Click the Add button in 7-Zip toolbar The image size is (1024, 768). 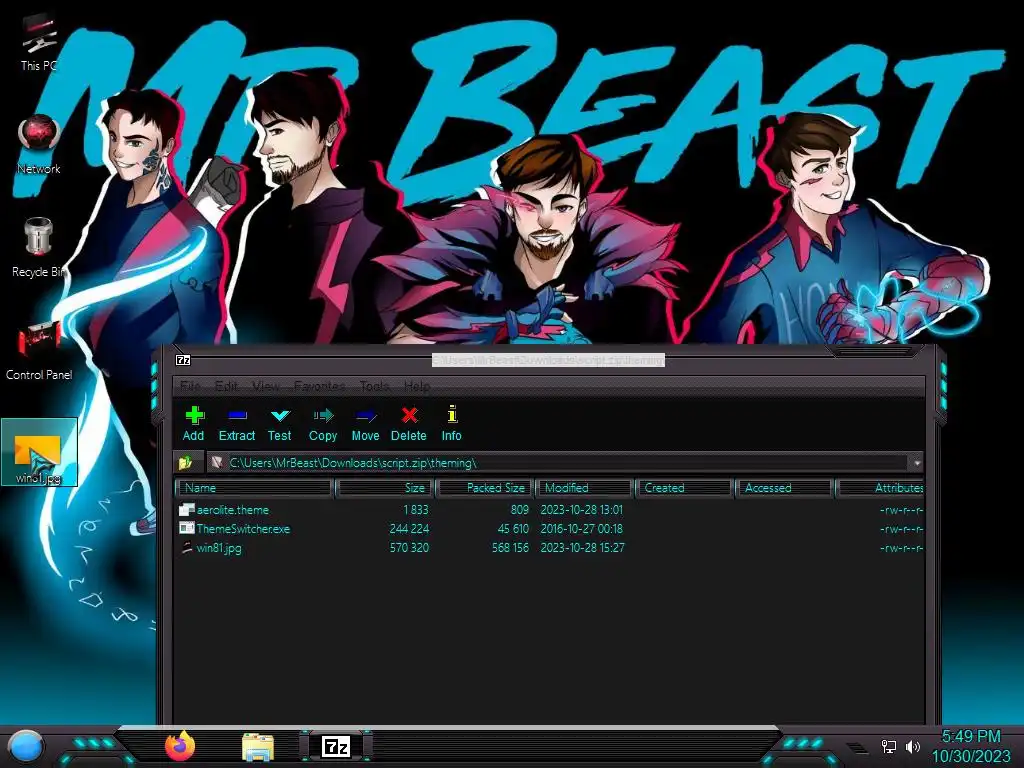(x=193, y=423)
